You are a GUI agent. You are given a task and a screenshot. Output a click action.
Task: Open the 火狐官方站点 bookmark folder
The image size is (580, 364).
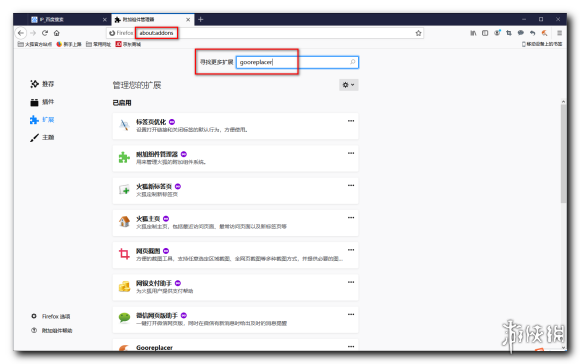click(35, 44)
